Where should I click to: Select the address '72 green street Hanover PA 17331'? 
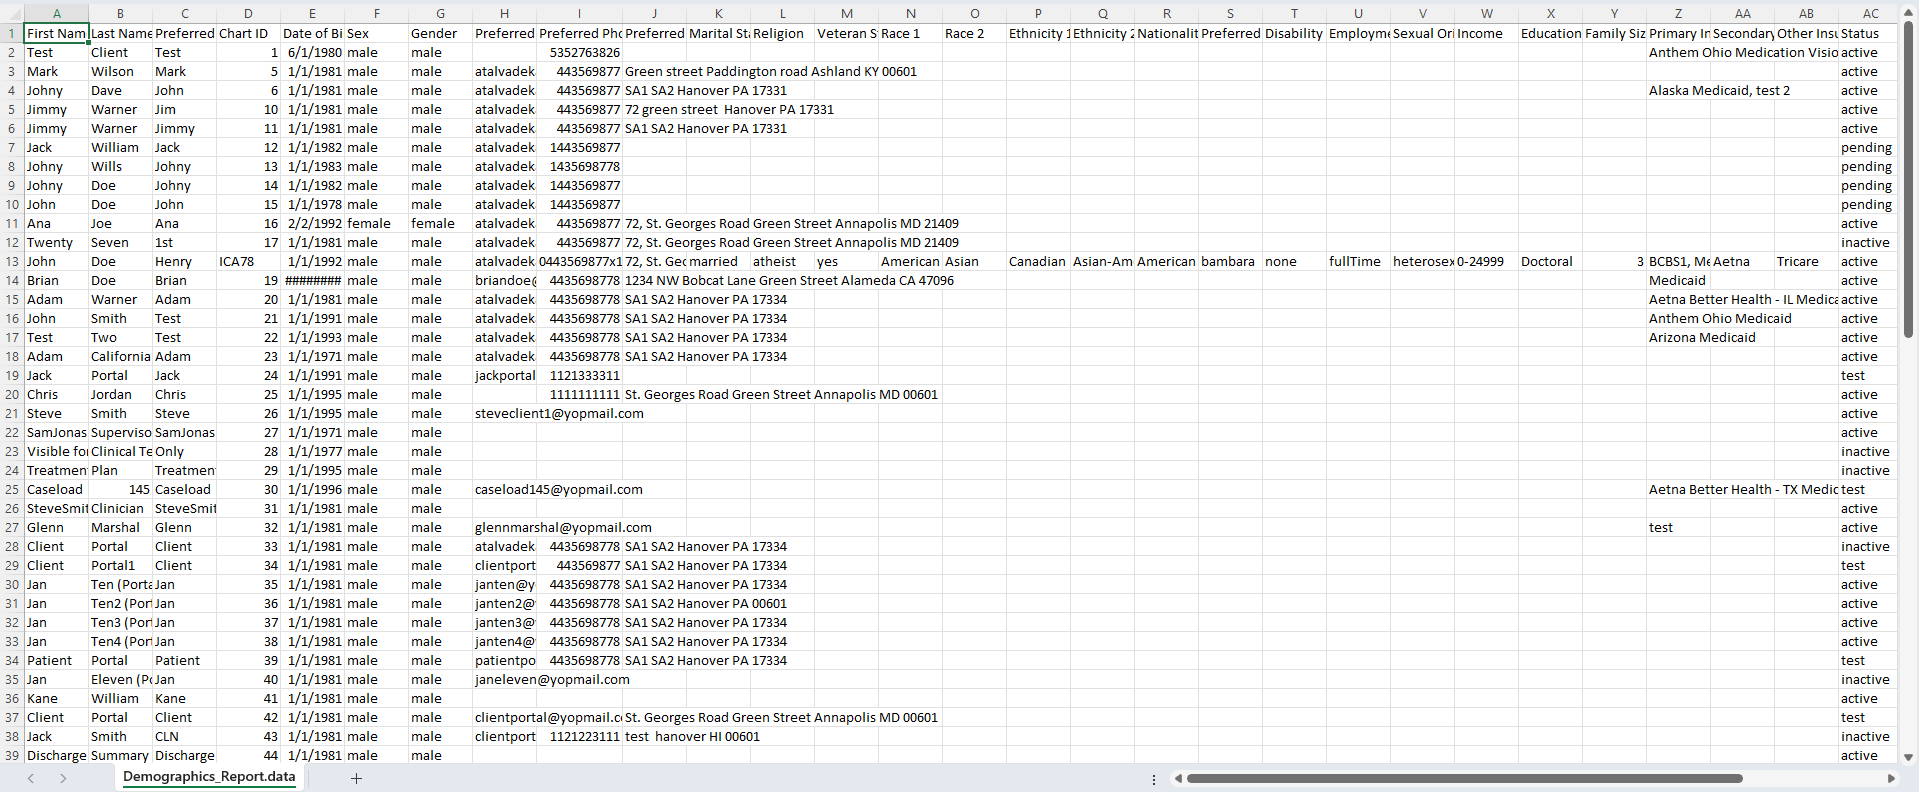pyautogui.click(x=729, y=109)
